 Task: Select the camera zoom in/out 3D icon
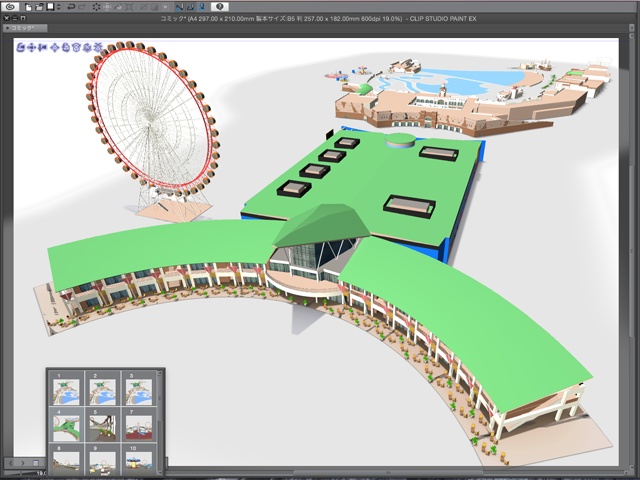click(x=42, y=47)
